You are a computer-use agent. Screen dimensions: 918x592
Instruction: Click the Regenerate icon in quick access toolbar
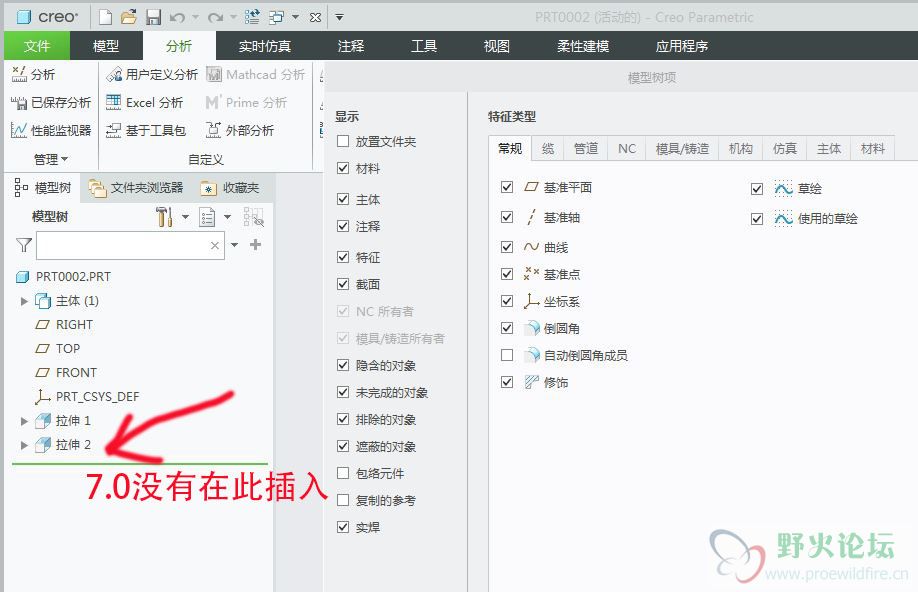[252, 17]
